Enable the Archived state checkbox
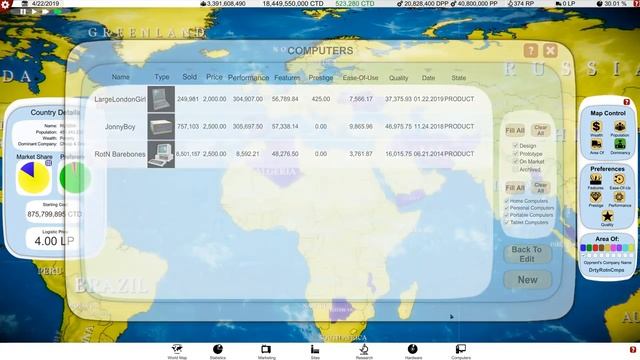The width and height of the screenshot is (640, 360). click(x=516, y=169)
